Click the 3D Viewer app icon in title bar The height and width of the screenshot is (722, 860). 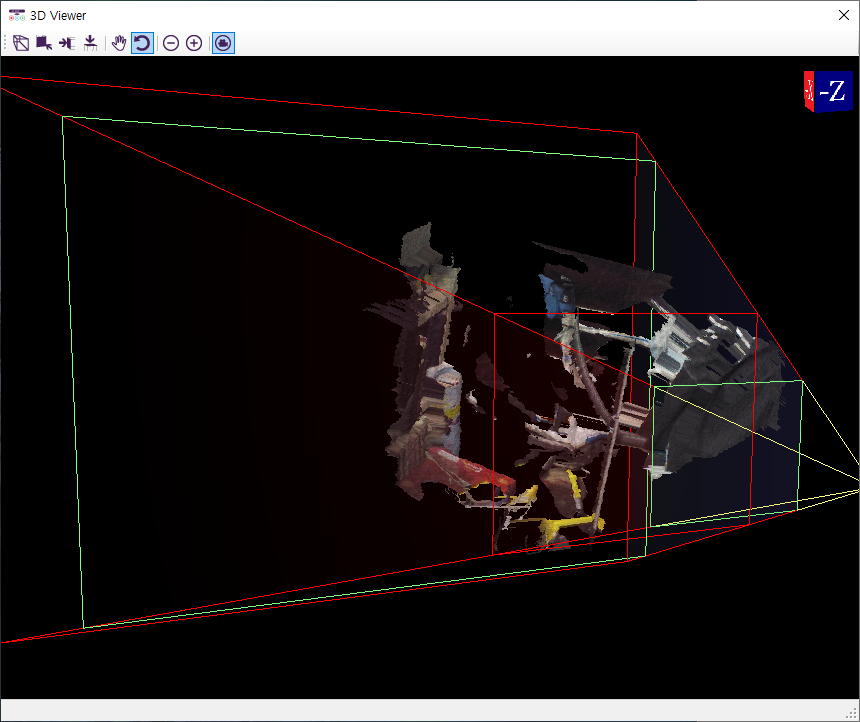(x=17, y=15)
